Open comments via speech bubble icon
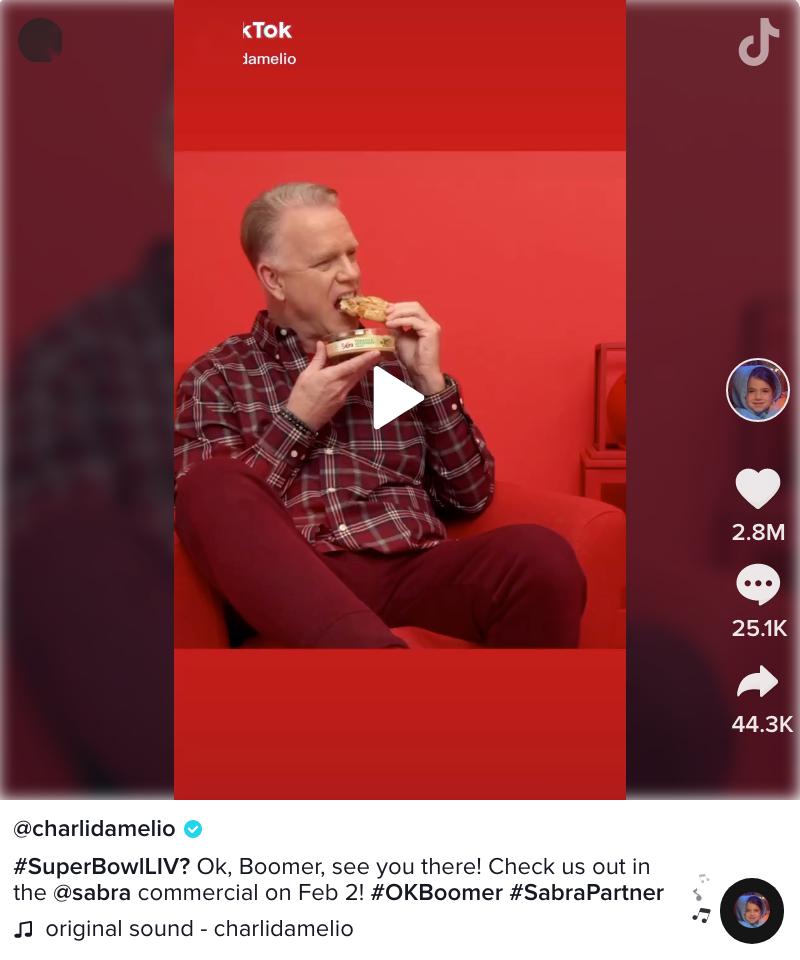Image resolution: width=800 pixels, height=960 pixels. pos(758,585)
